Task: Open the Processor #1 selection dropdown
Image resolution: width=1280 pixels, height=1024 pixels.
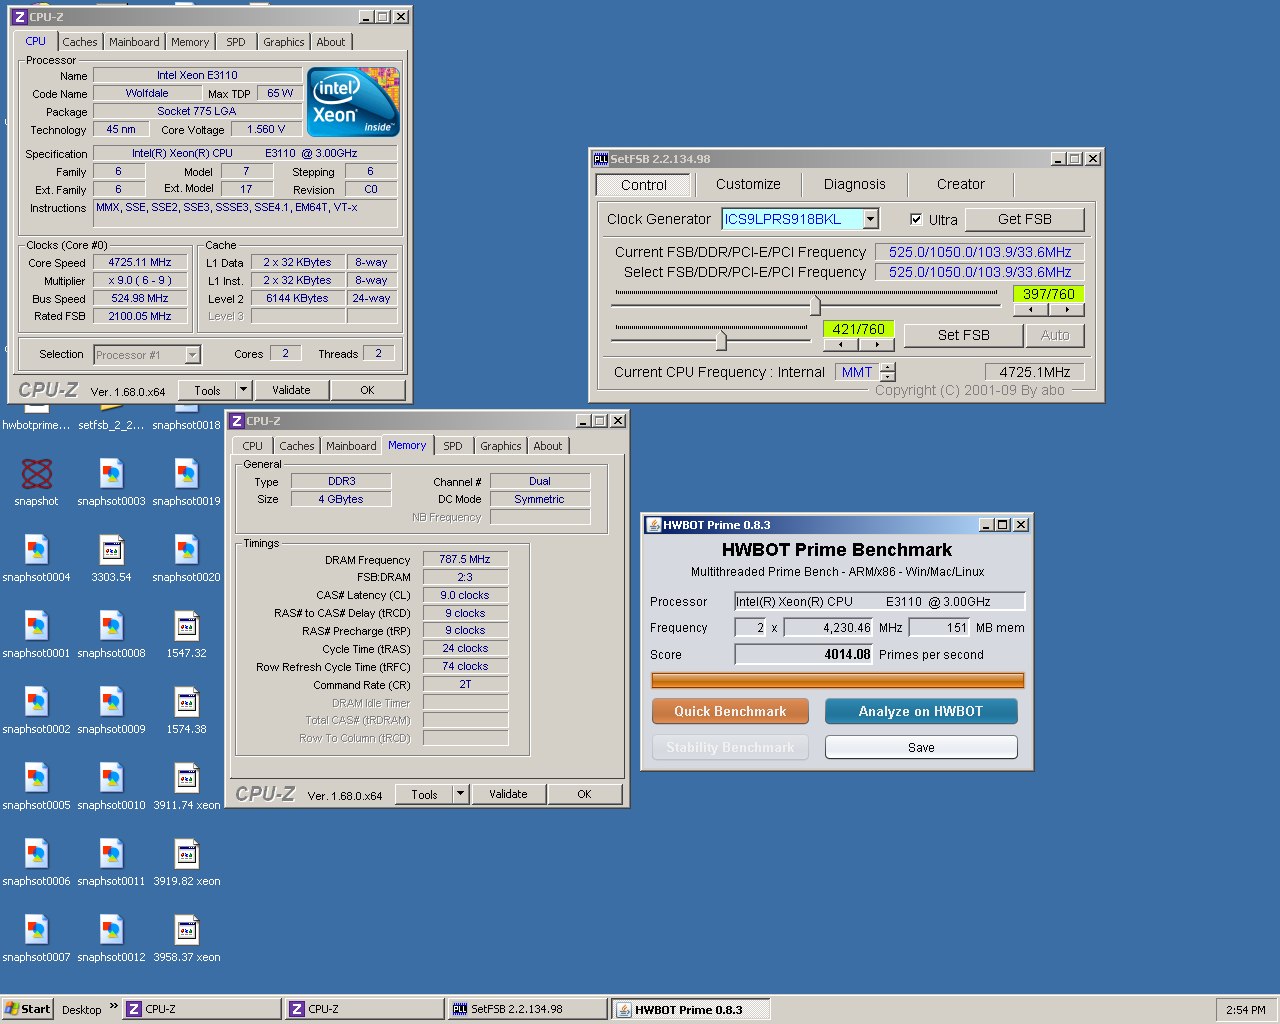Action: [193, 354]
